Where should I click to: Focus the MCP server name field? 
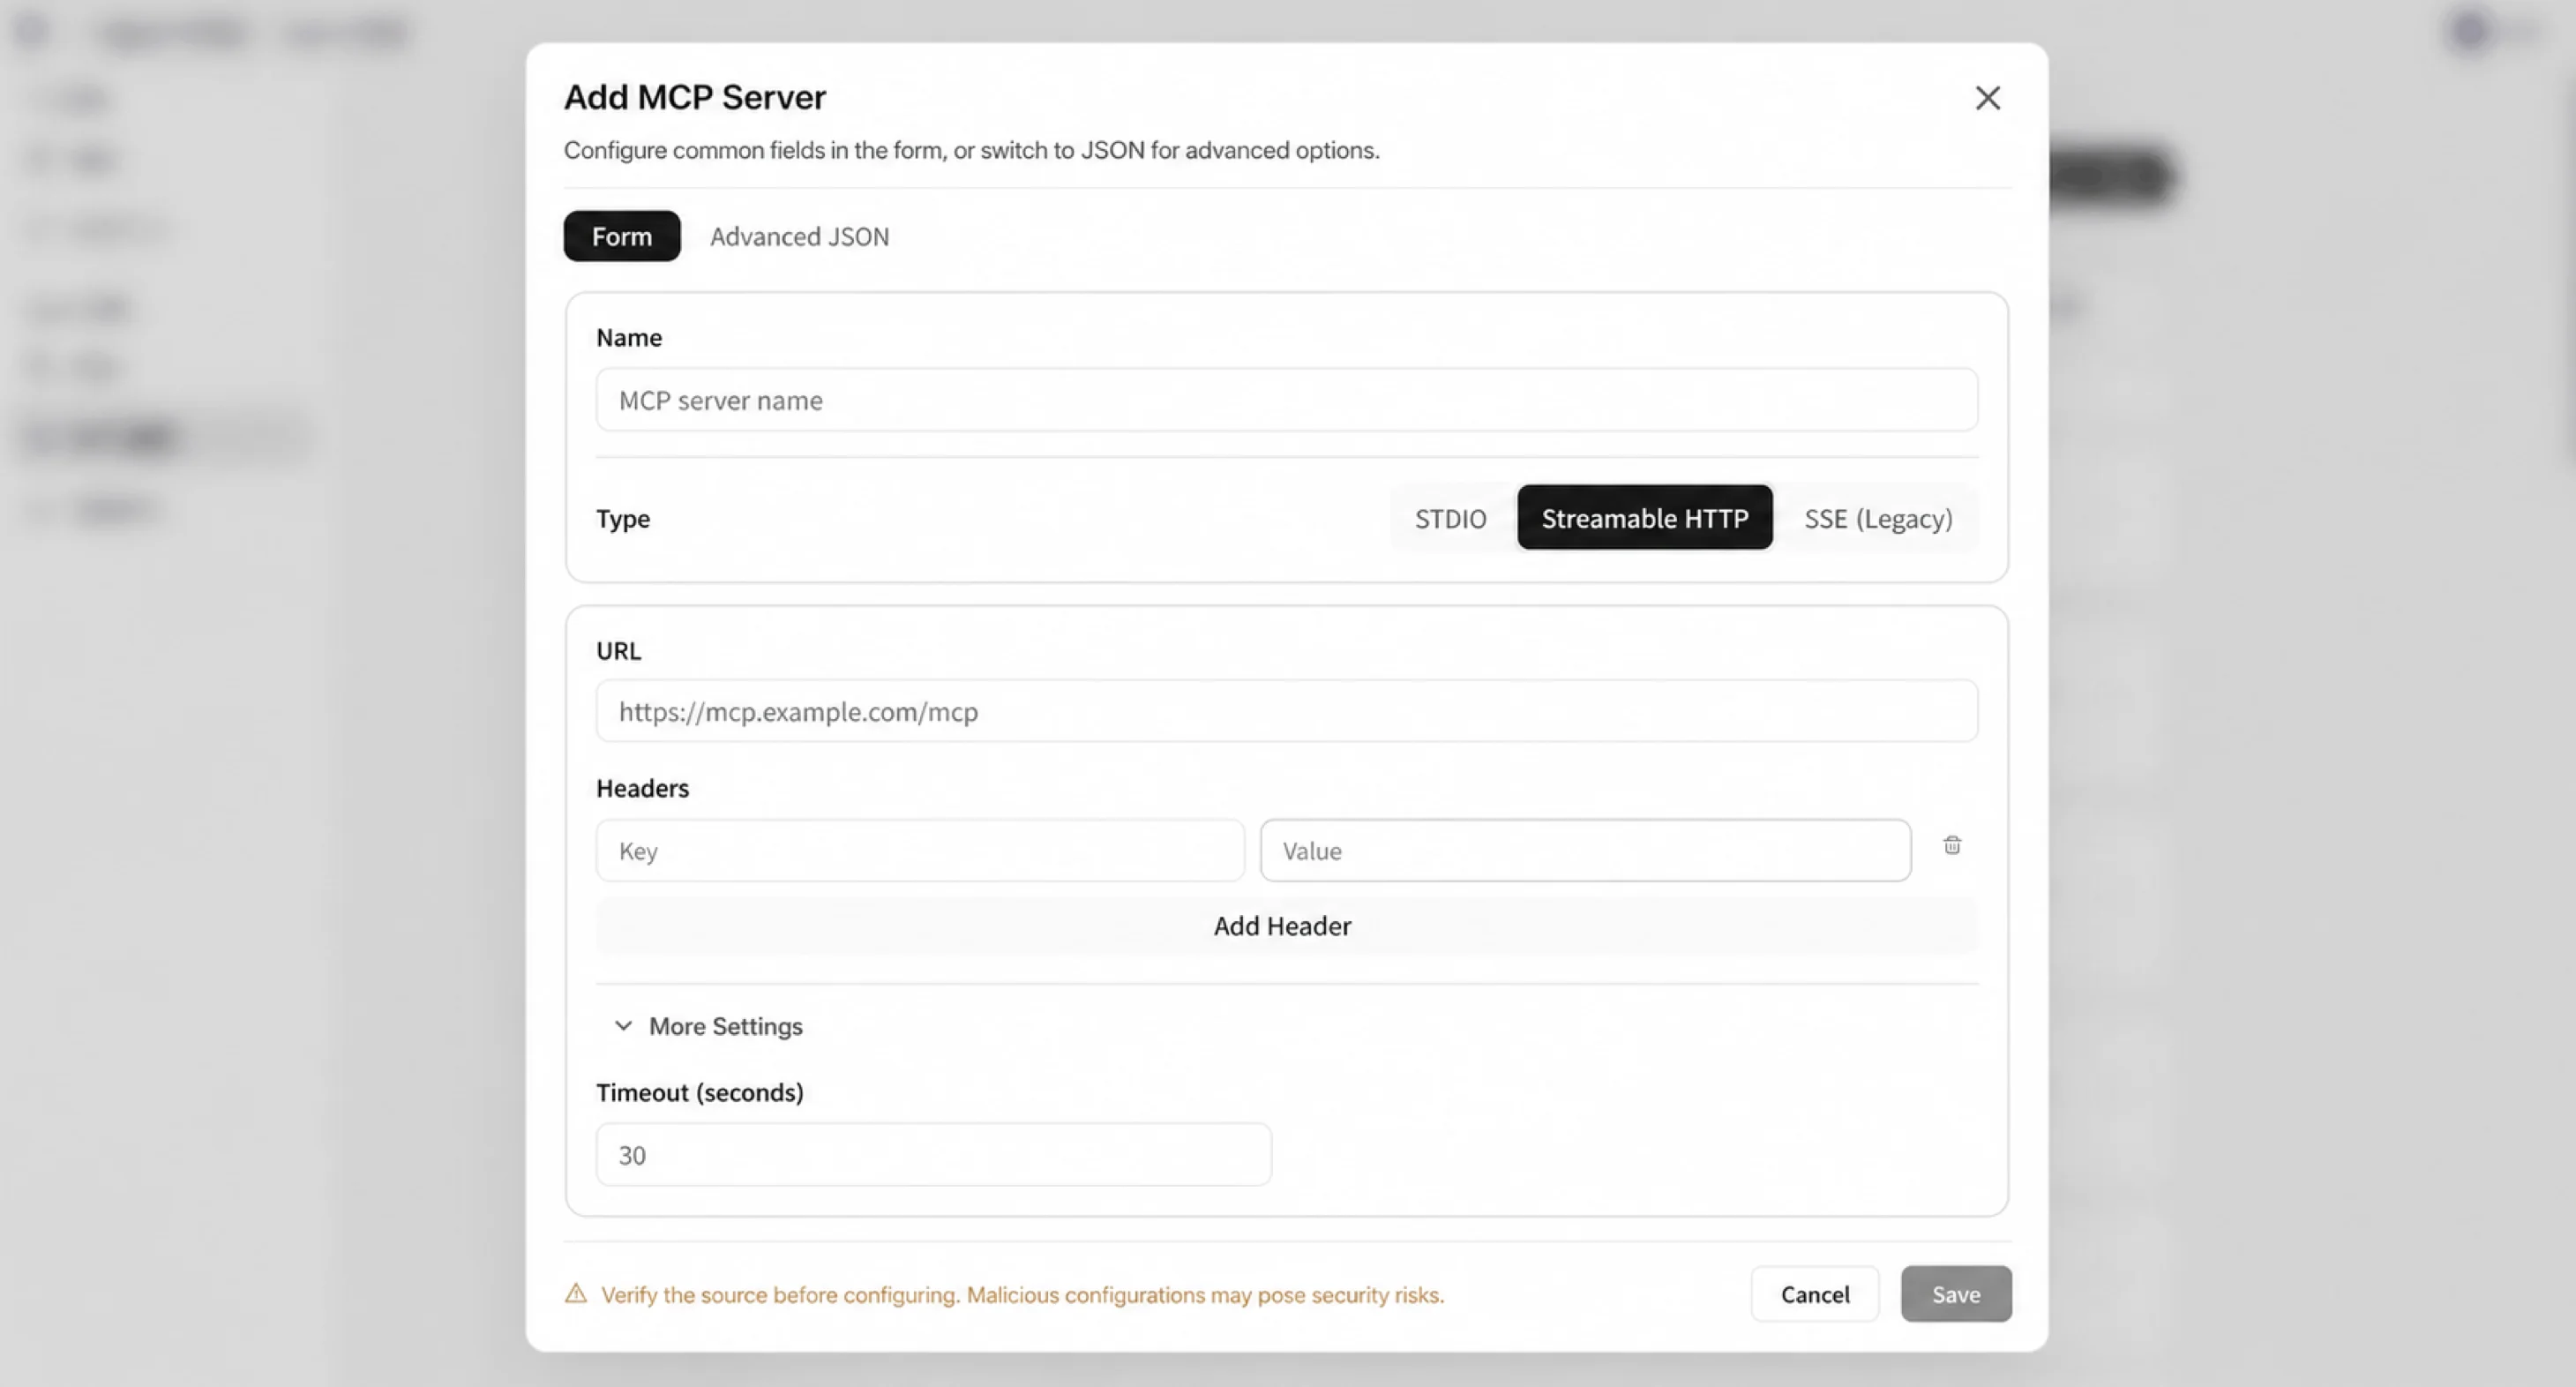(x=1287, y=400)
